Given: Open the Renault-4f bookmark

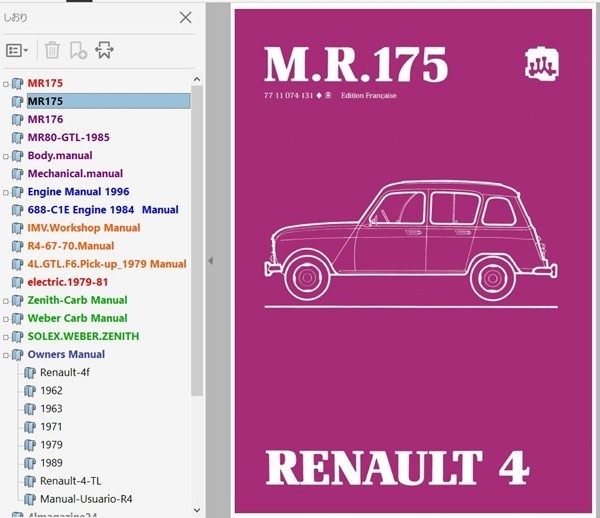Looking at the screenshot, I should pyautogui.click(x=65, y=372).
